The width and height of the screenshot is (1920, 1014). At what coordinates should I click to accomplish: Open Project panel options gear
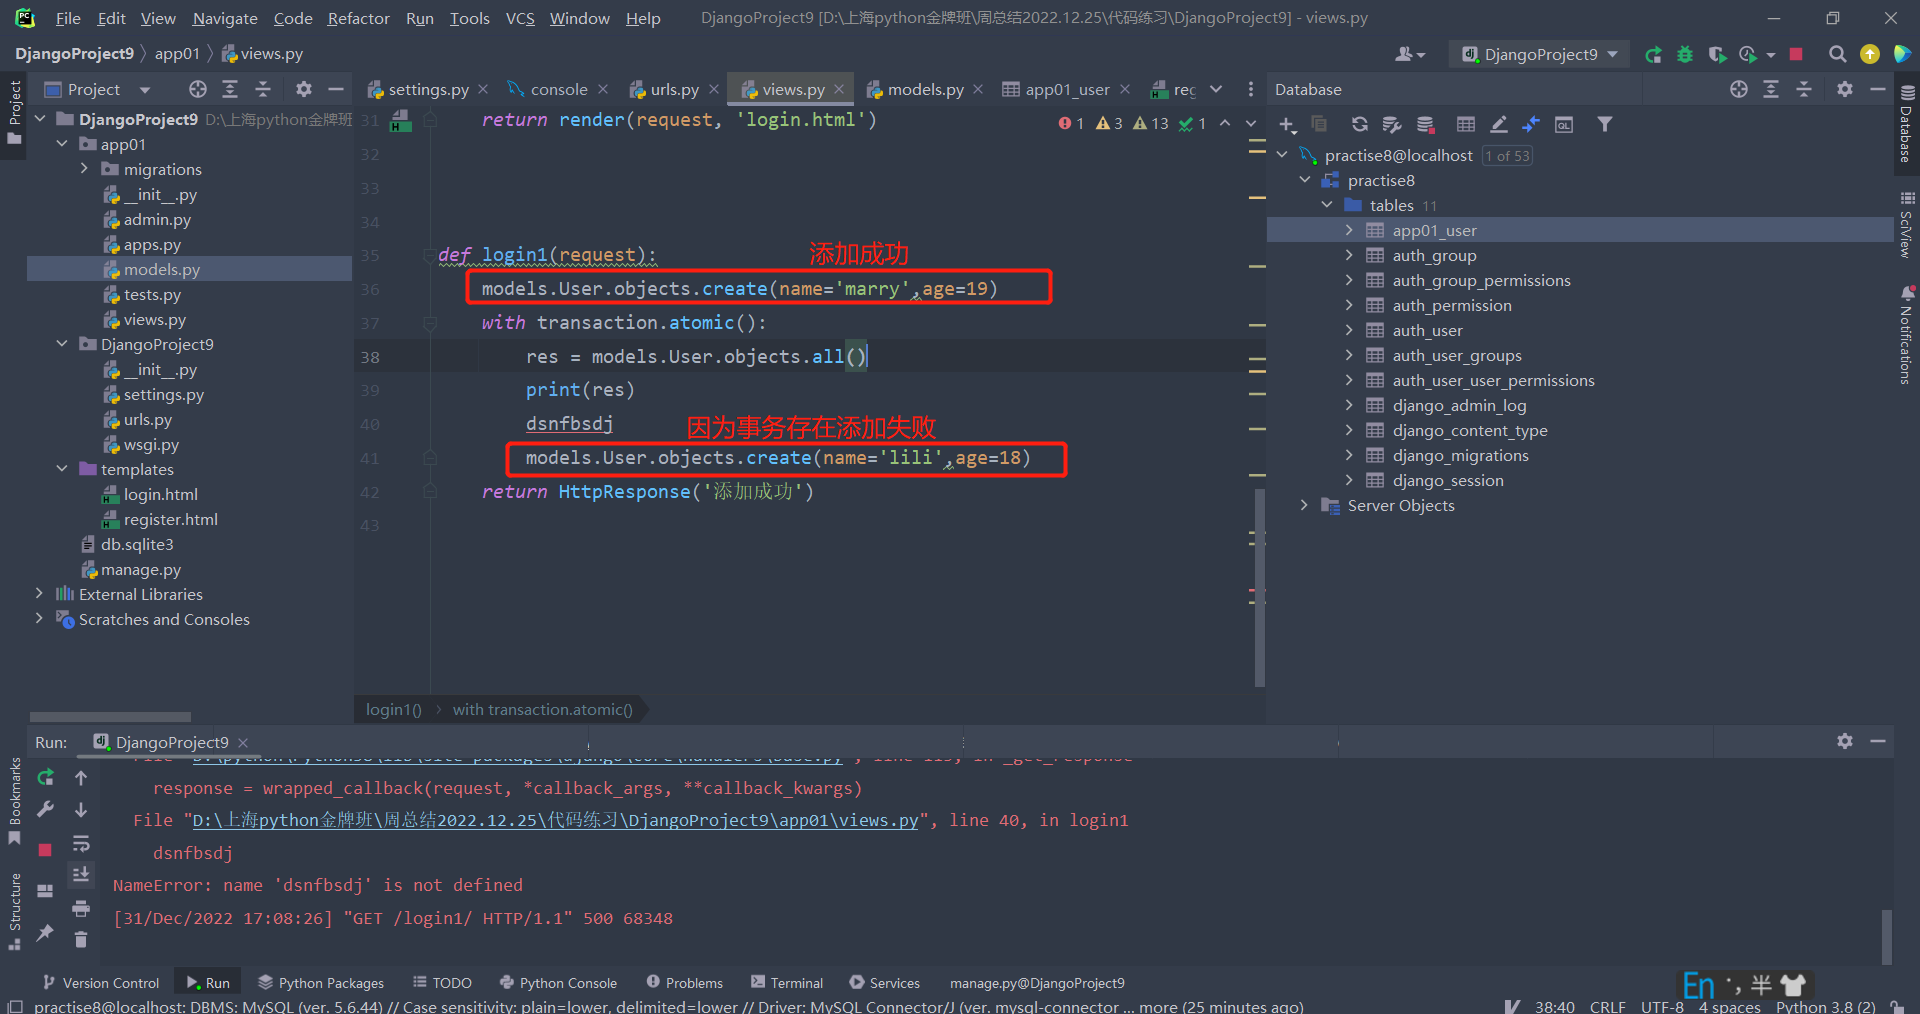[x=304, y=89]
